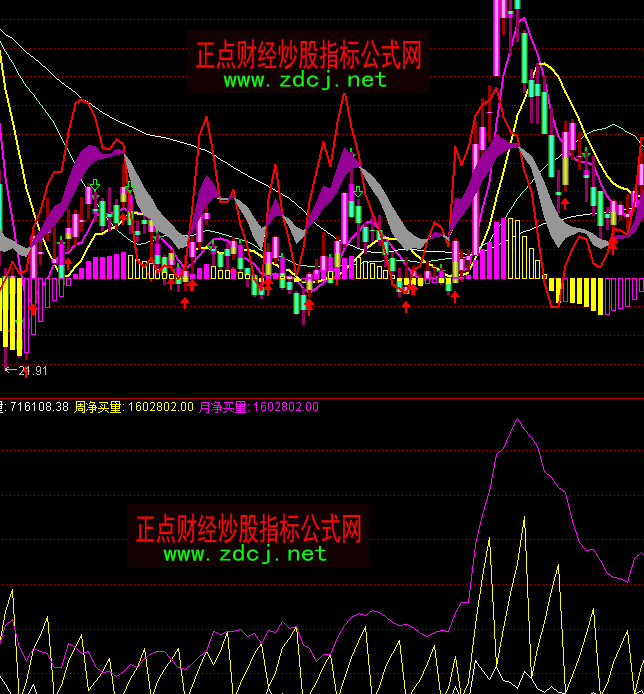Click the highest magenta peak in lower panel

point(517,420)
